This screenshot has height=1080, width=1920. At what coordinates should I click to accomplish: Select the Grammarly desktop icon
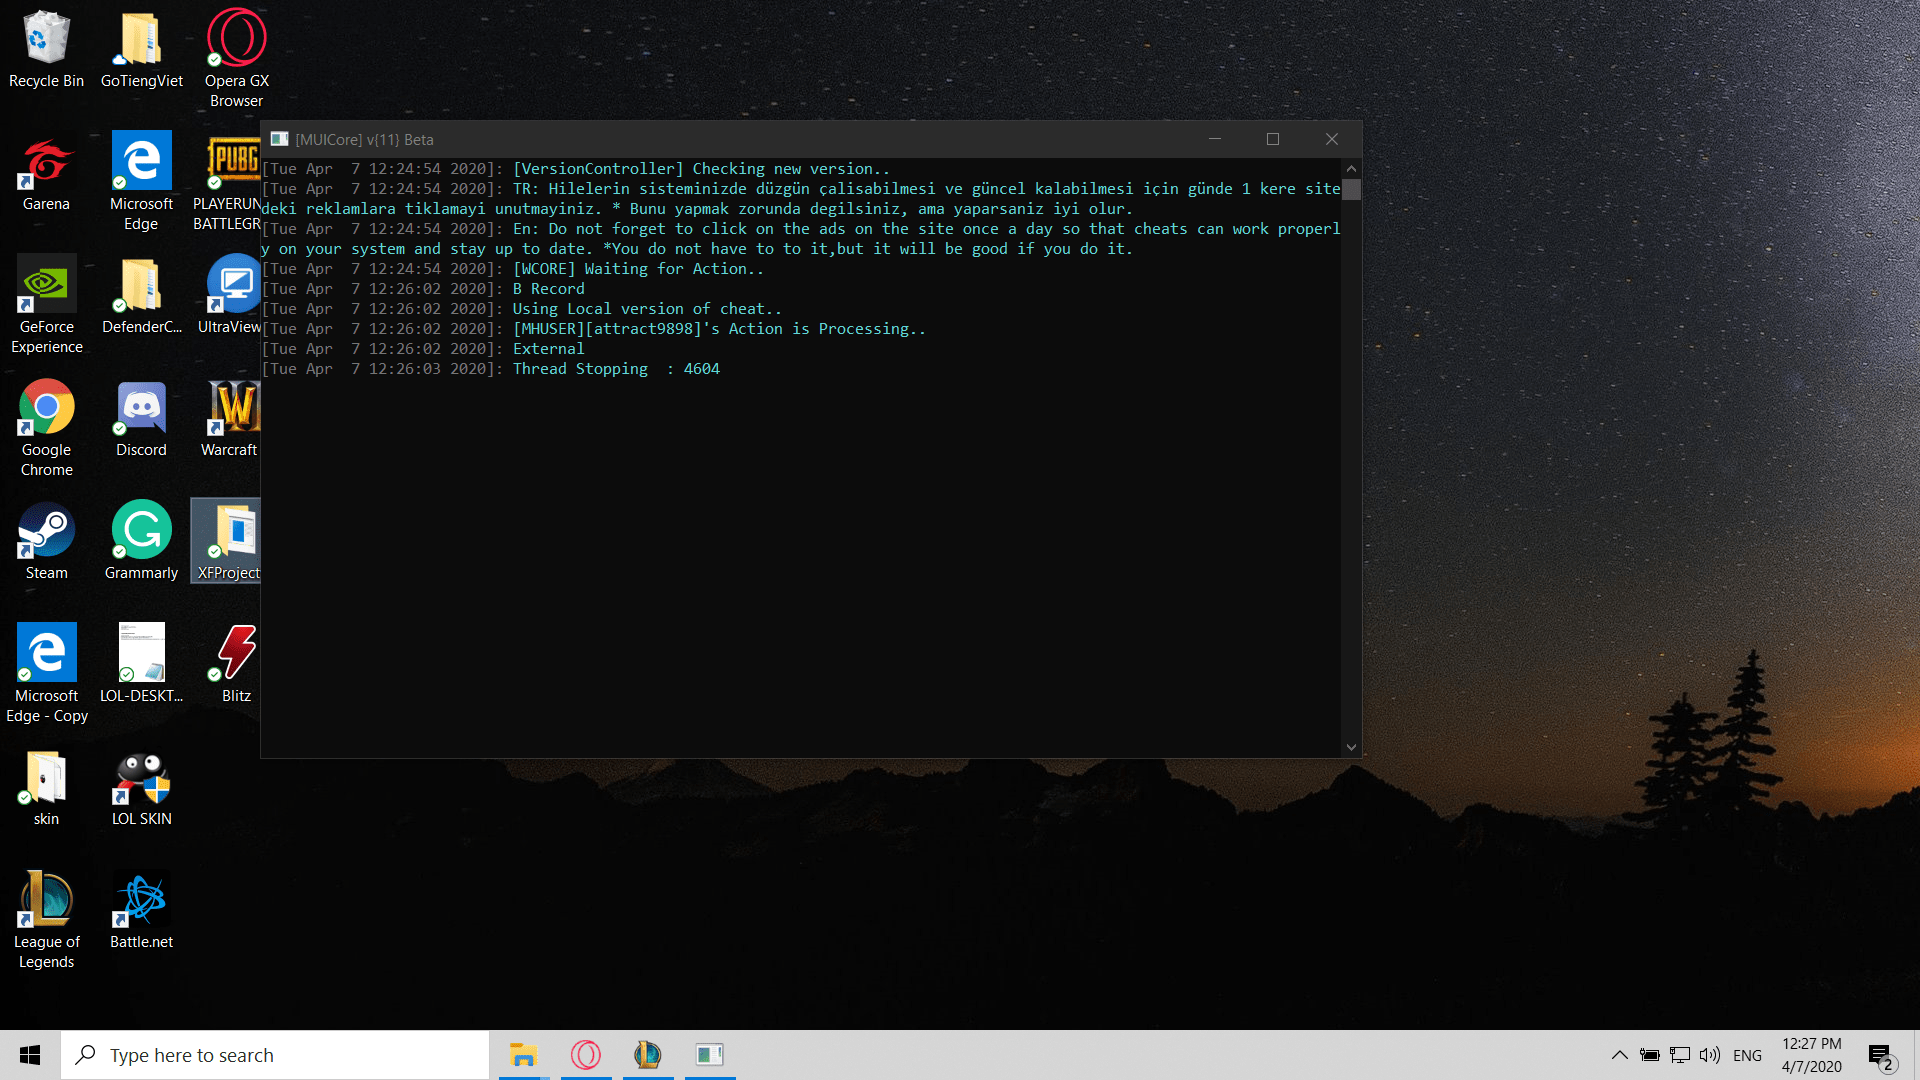tap(141, 542)
